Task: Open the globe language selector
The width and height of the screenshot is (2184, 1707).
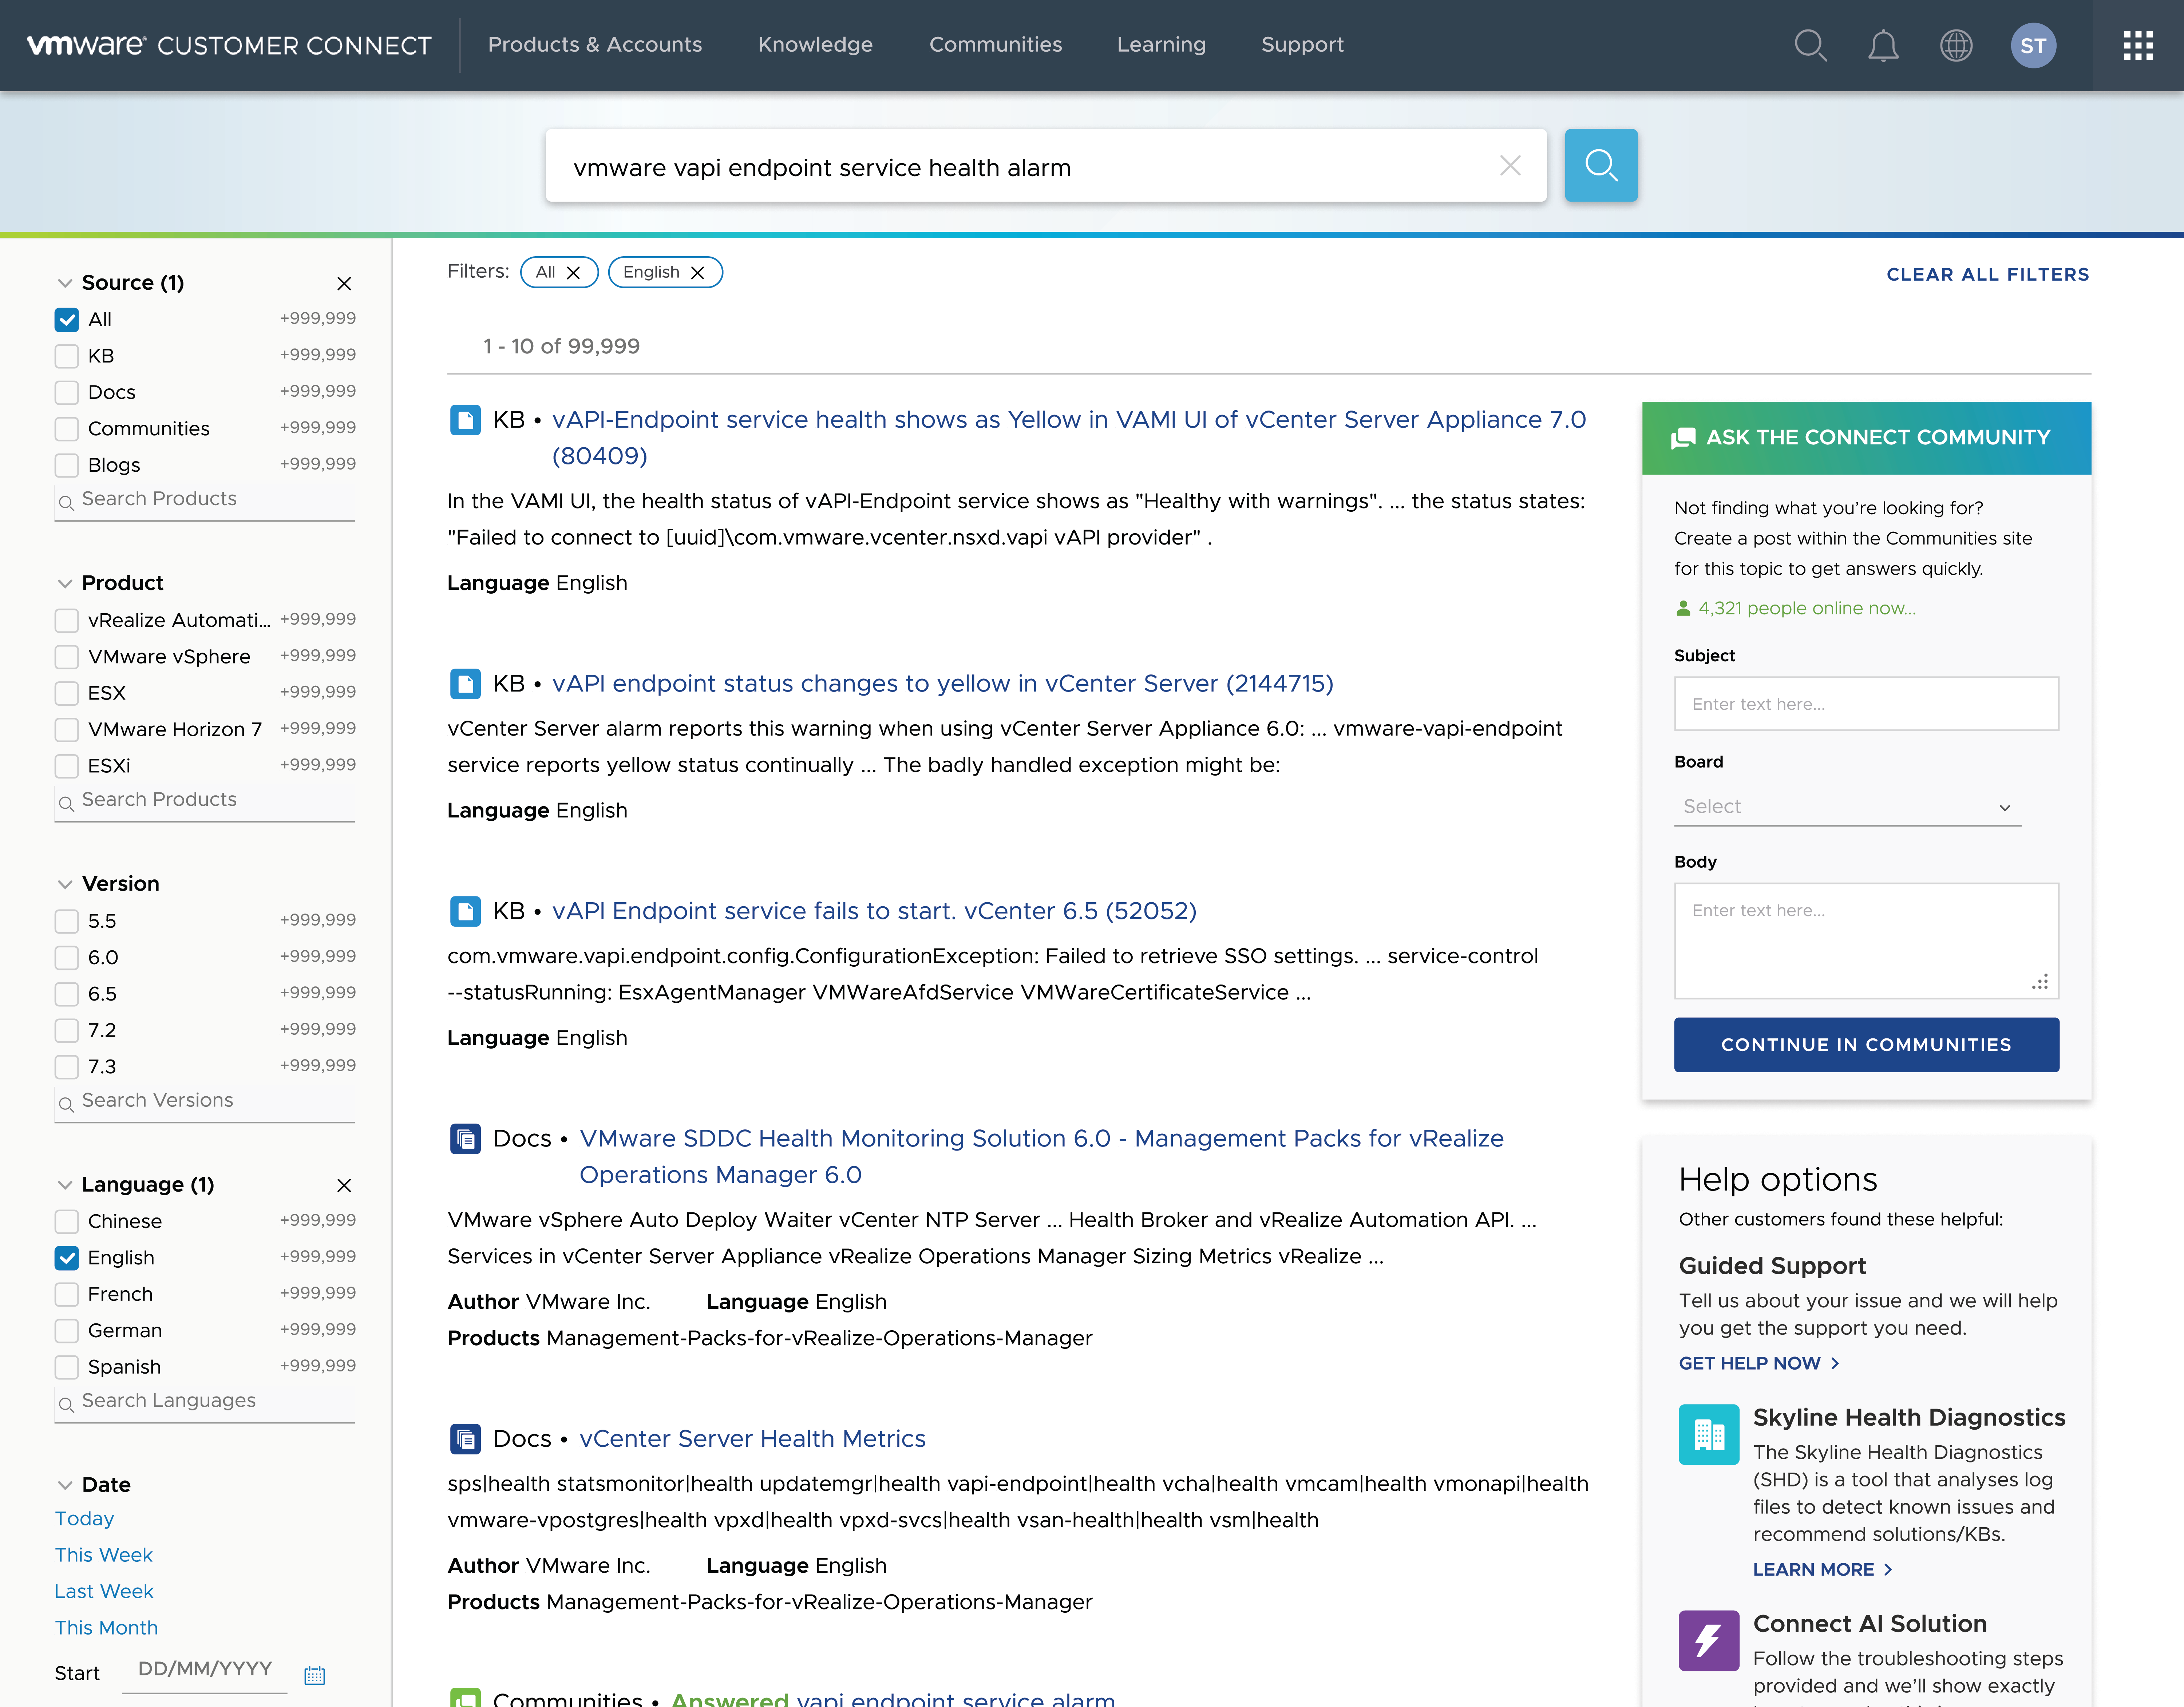Action: click(1956, 45)
